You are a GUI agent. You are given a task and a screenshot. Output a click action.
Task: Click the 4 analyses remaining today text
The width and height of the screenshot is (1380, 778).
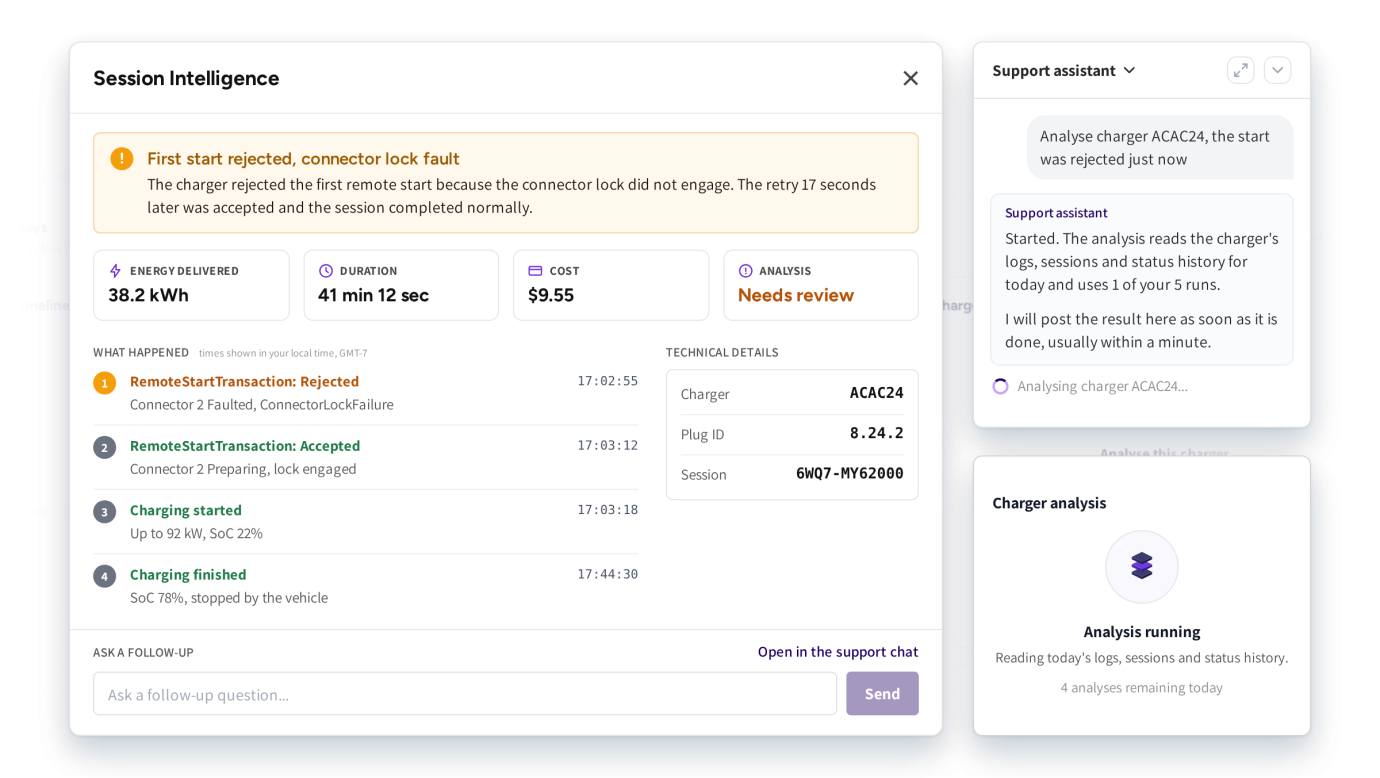(x=1142, y=687)
